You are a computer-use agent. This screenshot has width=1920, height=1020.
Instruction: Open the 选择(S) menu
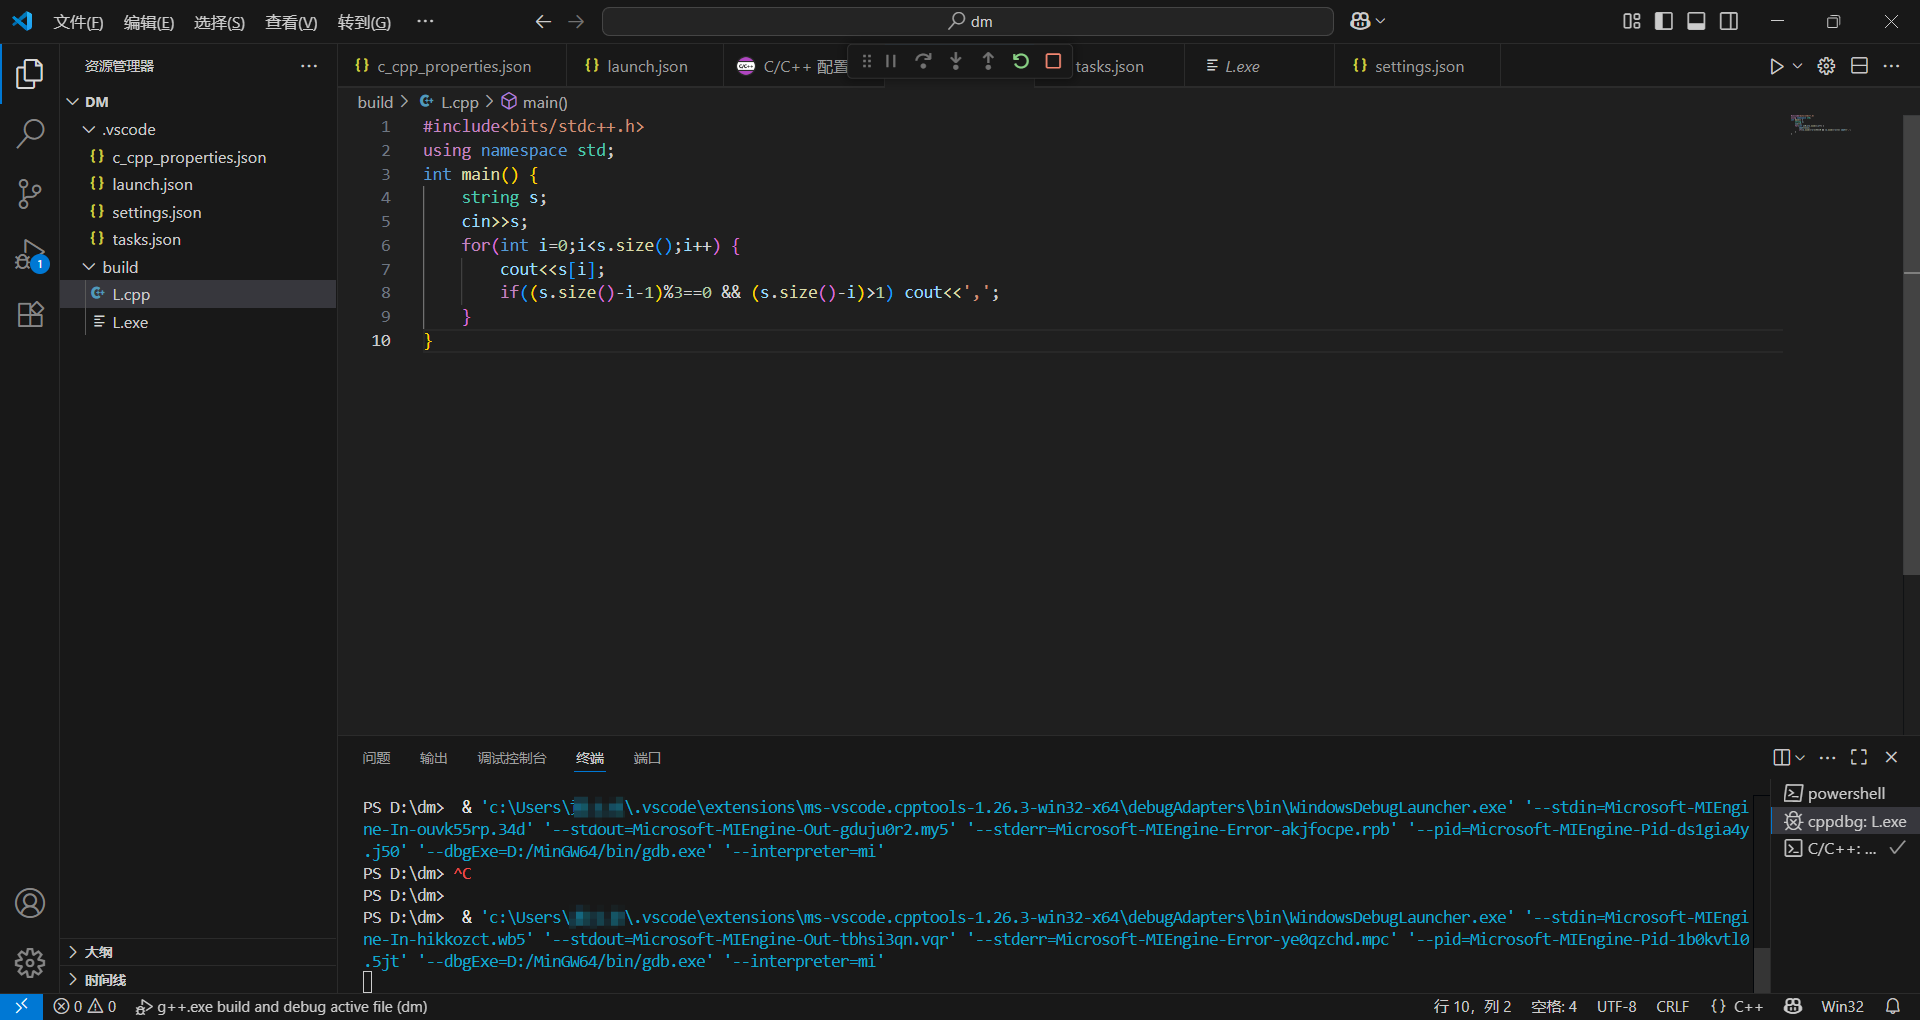[x=219, y=22]
